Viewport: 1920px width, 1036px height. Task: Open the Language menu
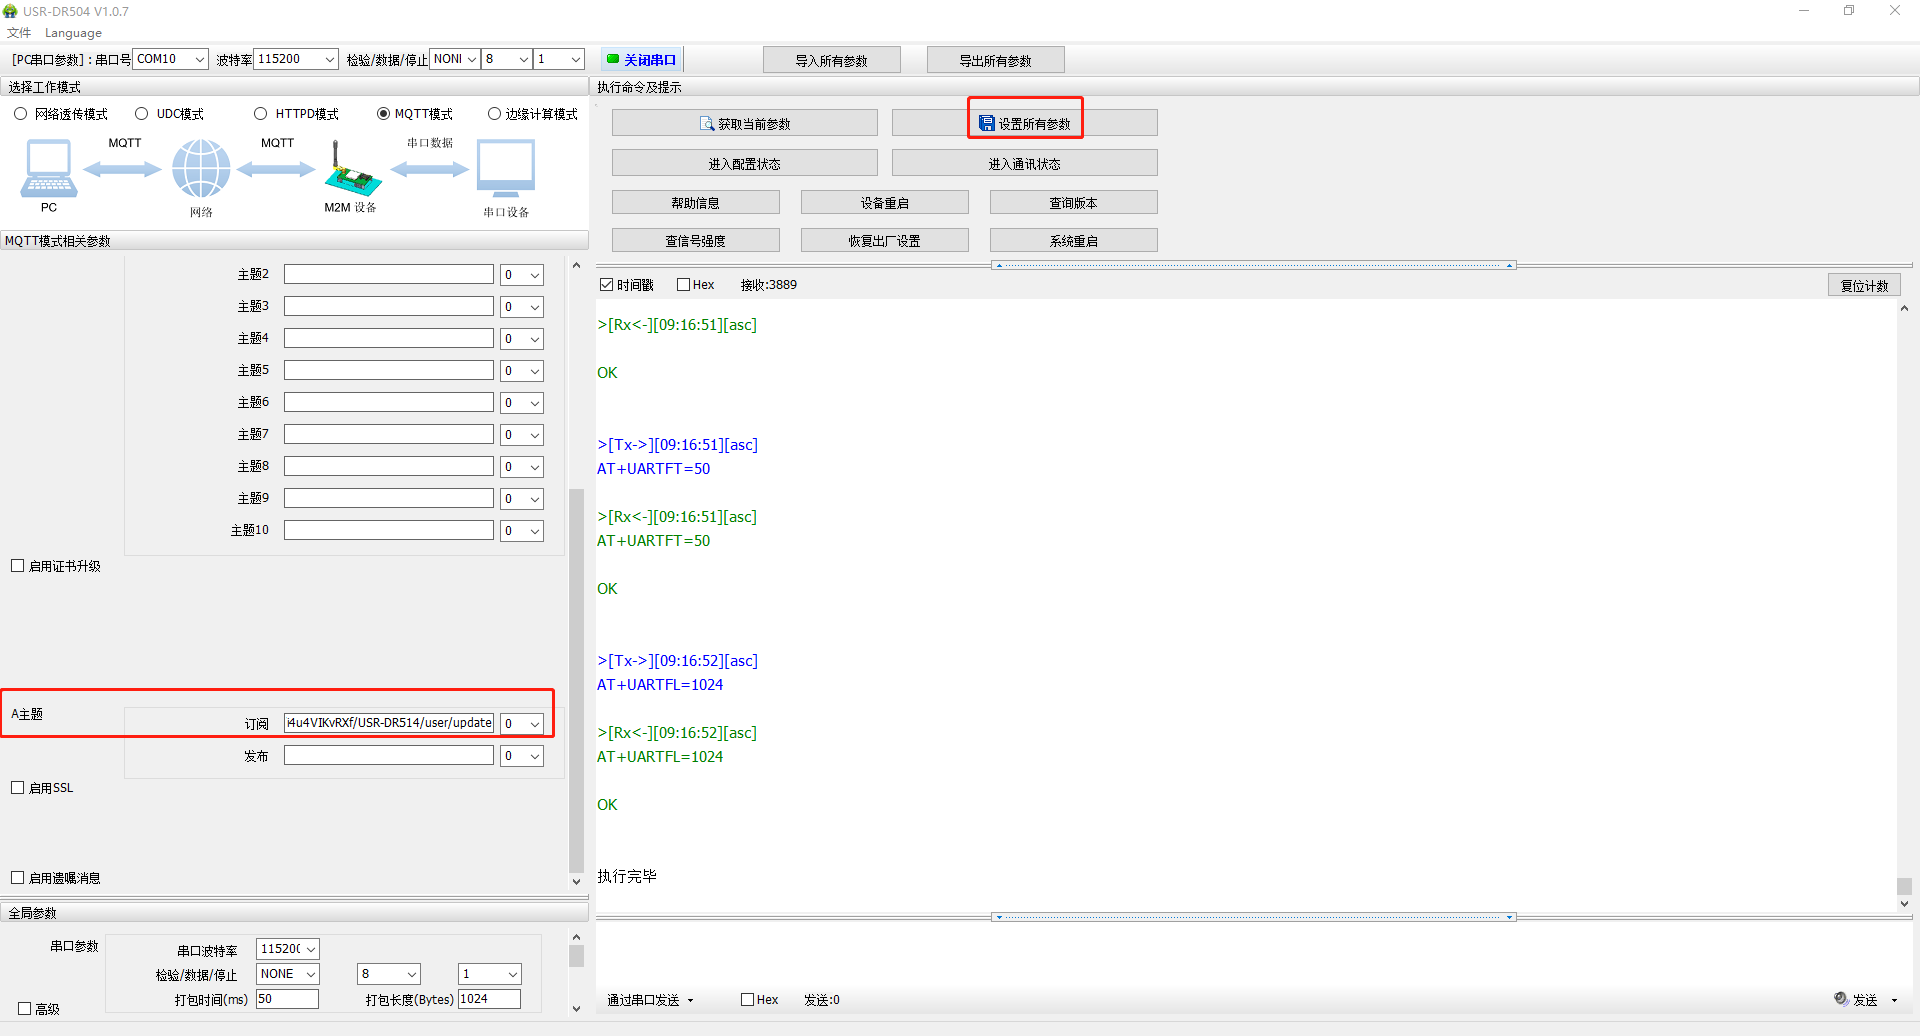tap(73, 33)
